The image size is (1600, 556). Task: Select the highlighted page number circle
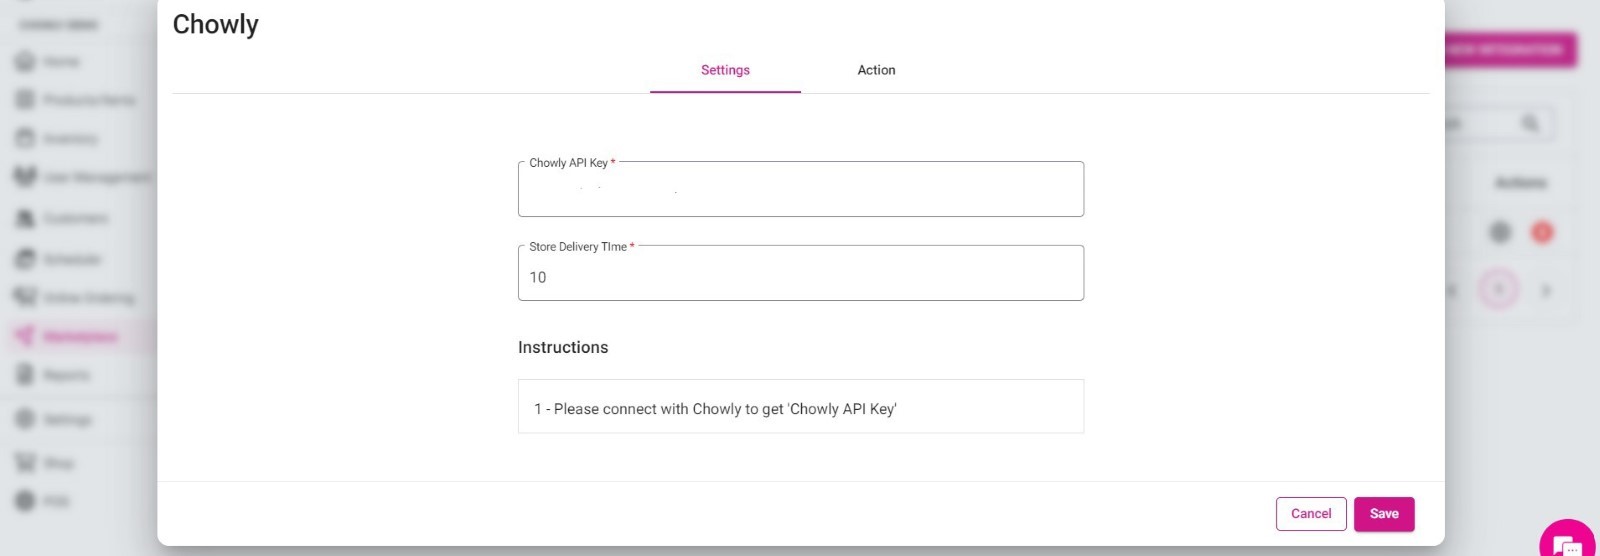(1498, 290)
